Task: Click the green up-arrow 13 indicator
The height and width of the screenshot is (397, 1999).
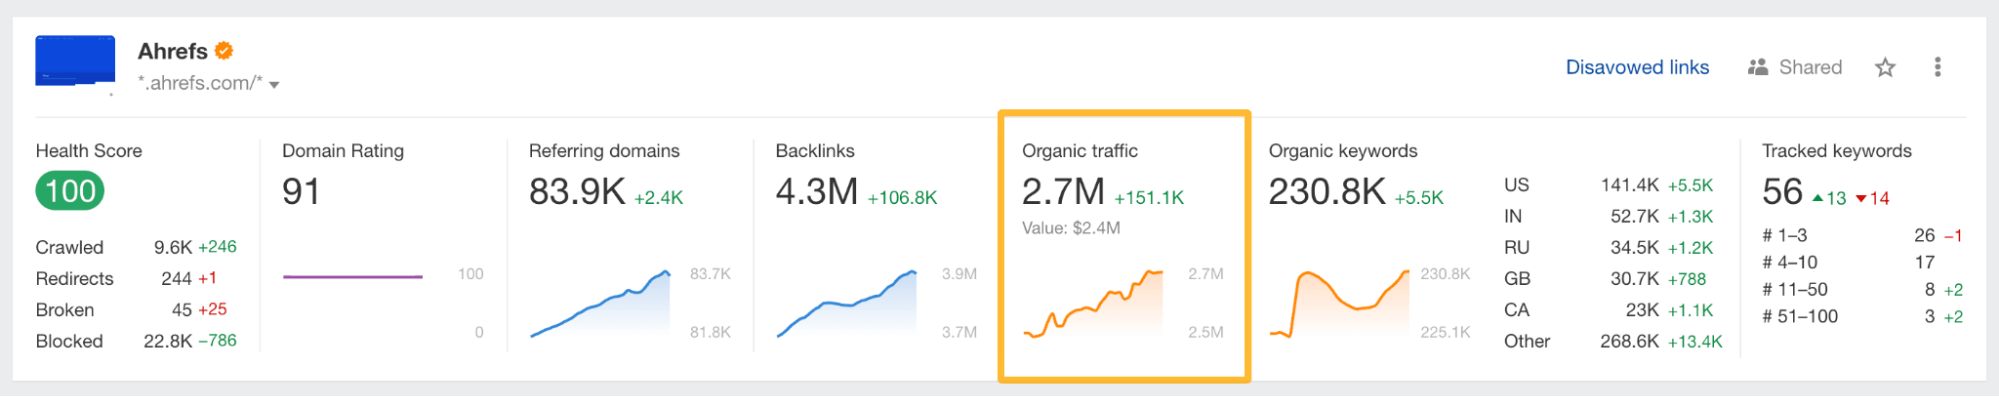Action: [x=1830, y=198]
